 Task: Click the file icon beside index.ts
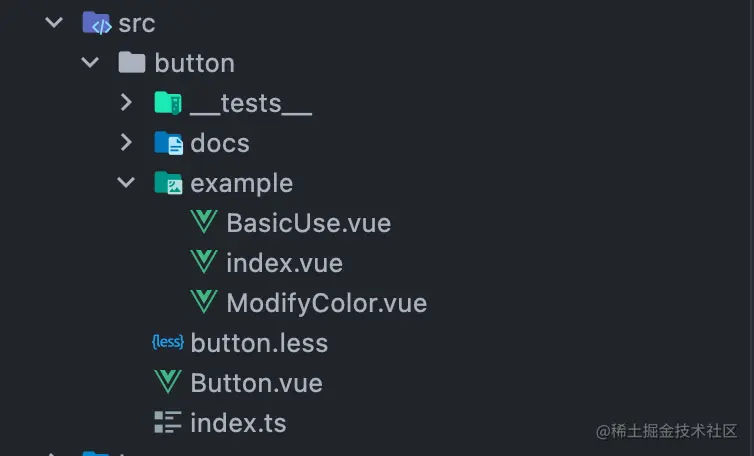click(x=168, y=422)
